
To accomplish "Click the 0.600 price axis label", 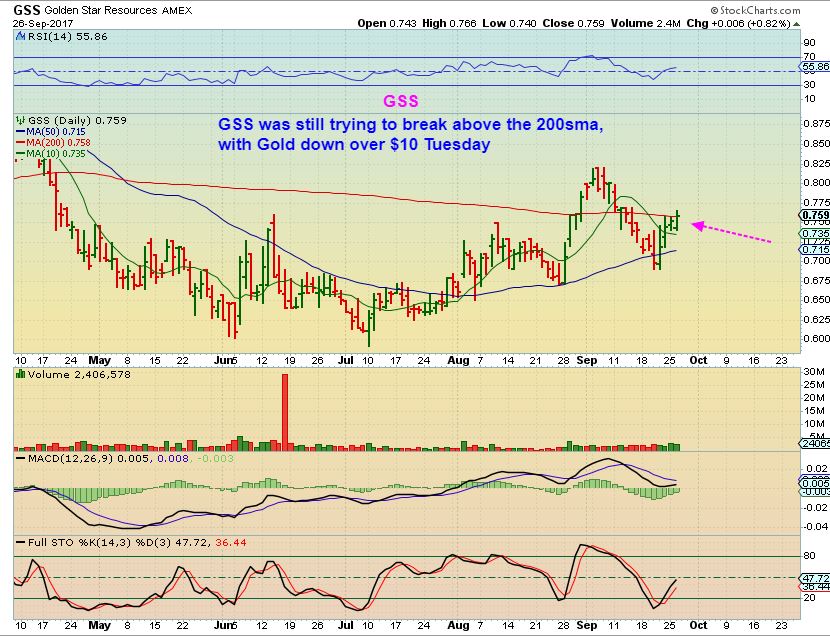I will point(816,338).
